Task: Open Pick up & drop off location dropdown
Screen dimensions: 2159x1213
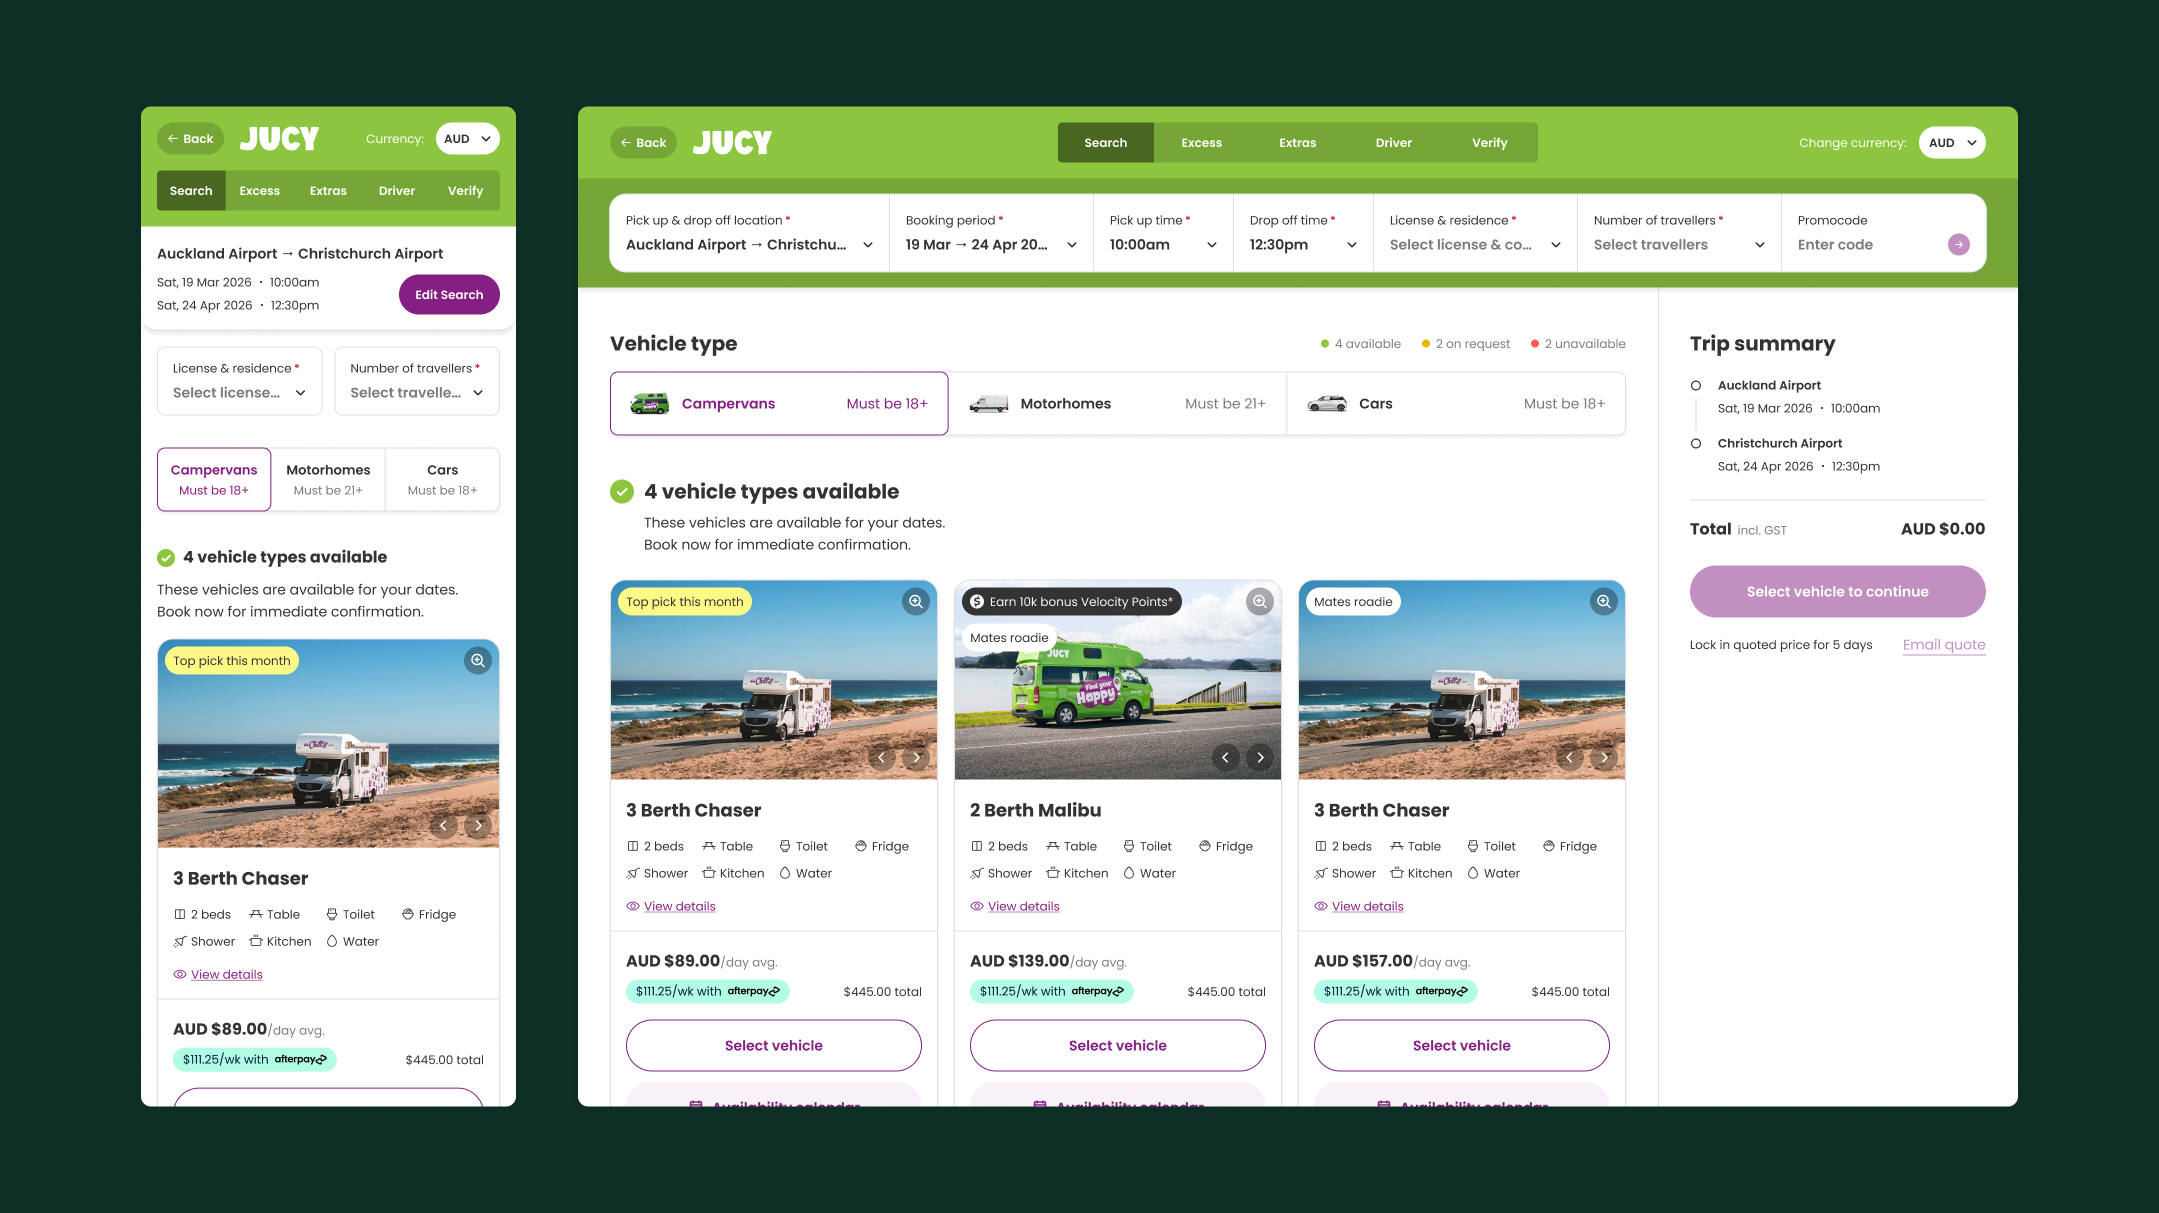Action: pos(749,233)
